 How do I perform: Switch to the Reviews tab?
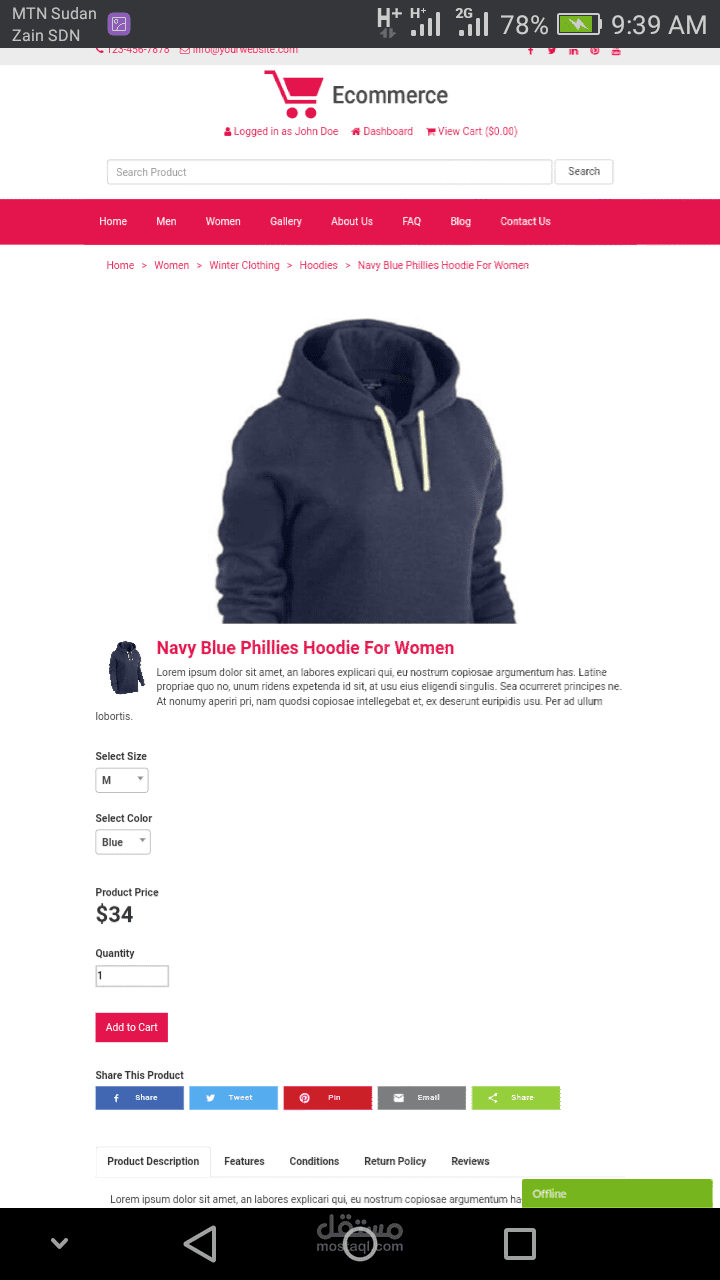tap(470, 1162)
